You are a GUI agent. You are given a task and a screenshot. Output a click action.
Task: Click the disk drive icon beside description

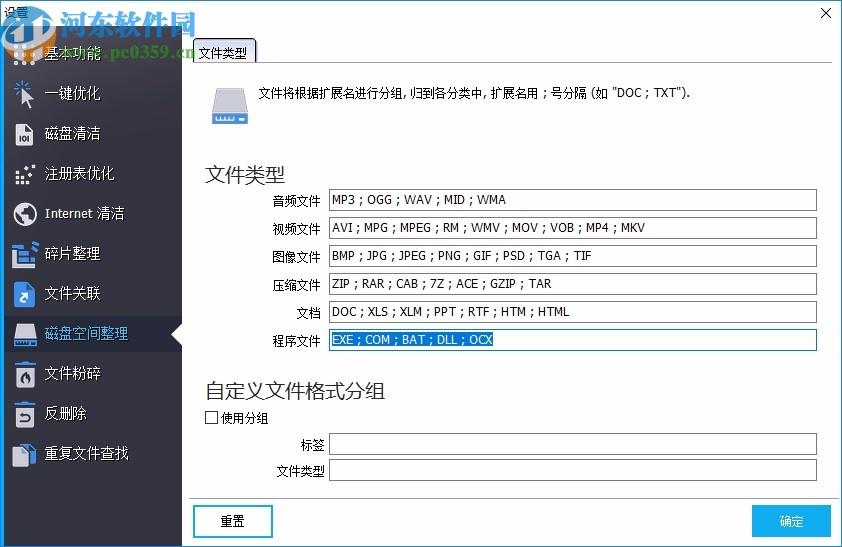(x=230, y=106)
